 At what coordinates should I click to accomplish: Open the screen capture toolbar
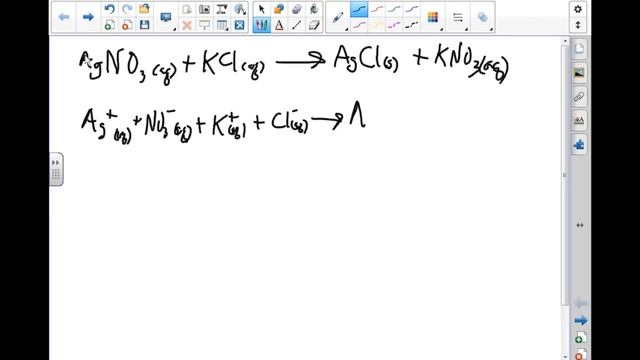[x=204, y=9]
